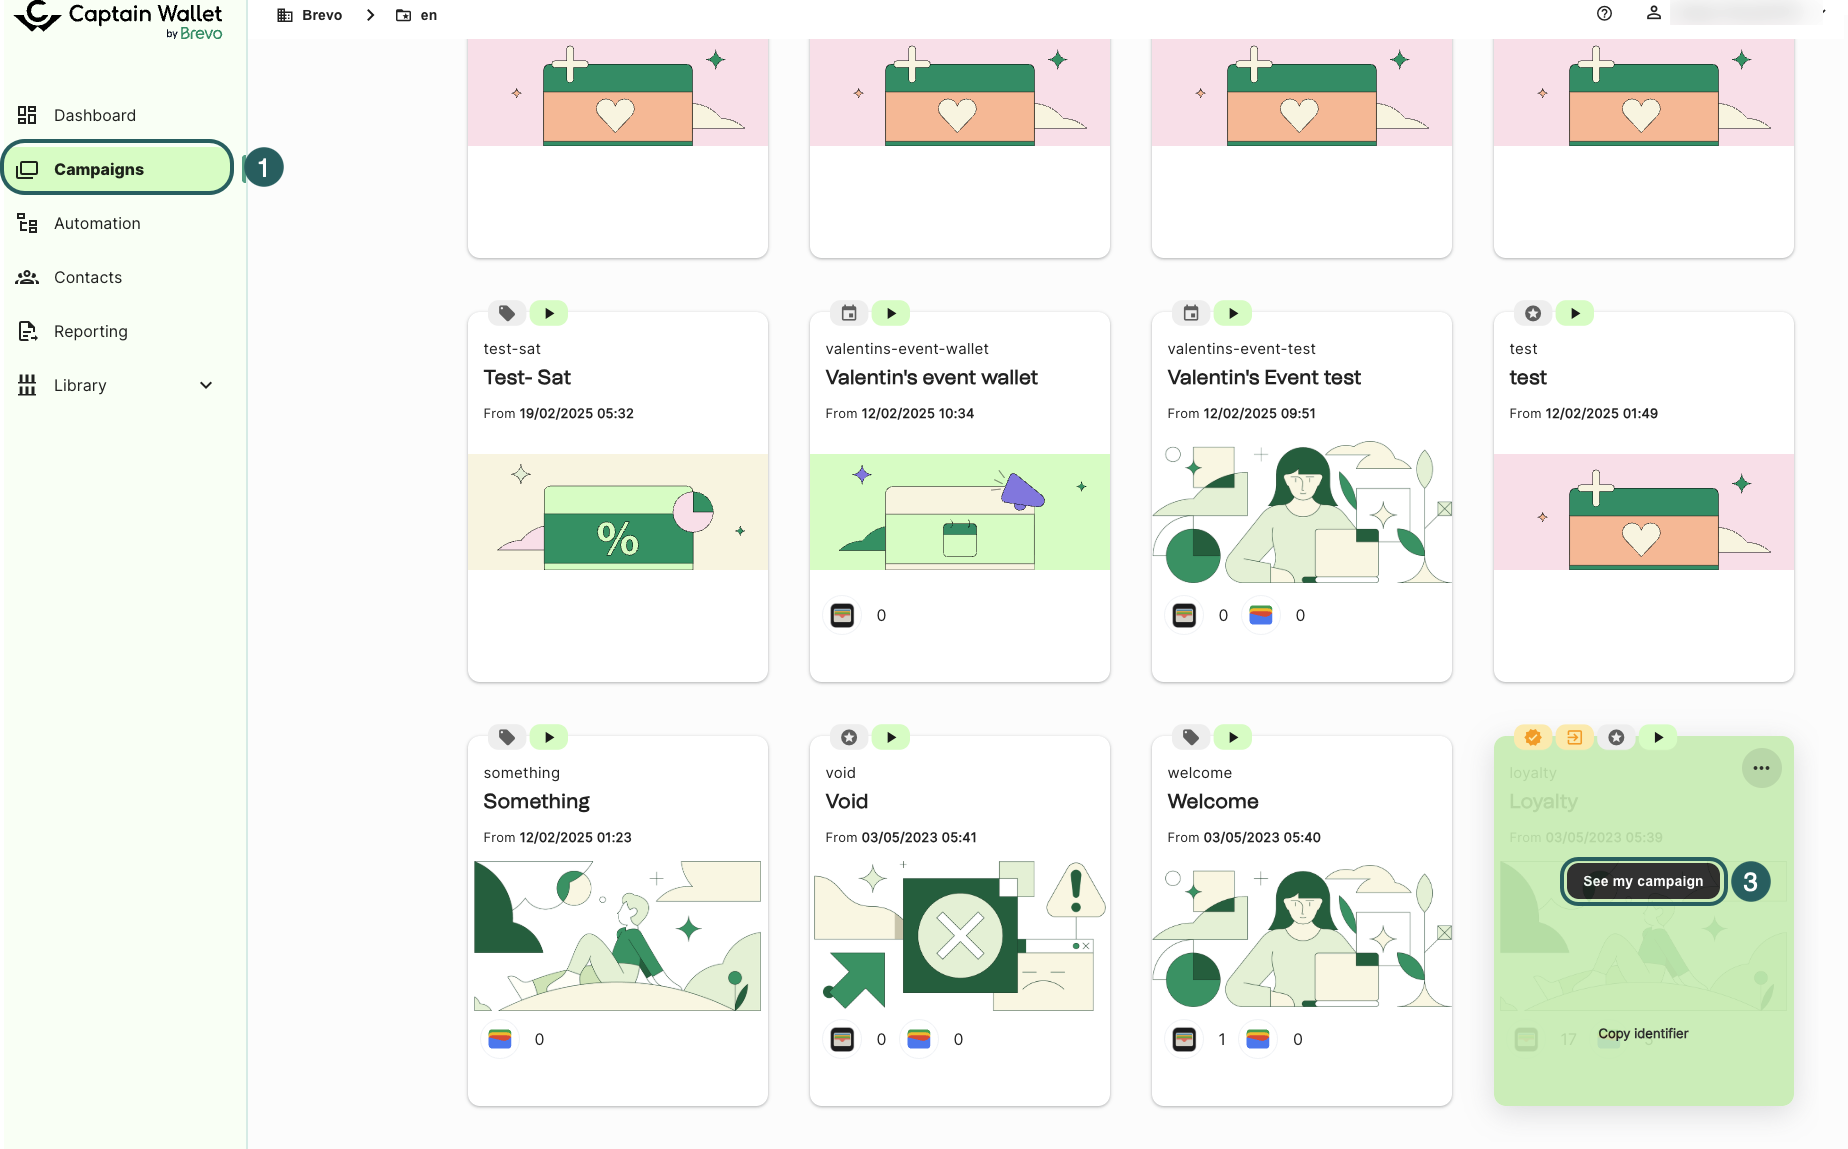Click the star icon on test card
The image size is (1848, 1149).
(1533, 313)
